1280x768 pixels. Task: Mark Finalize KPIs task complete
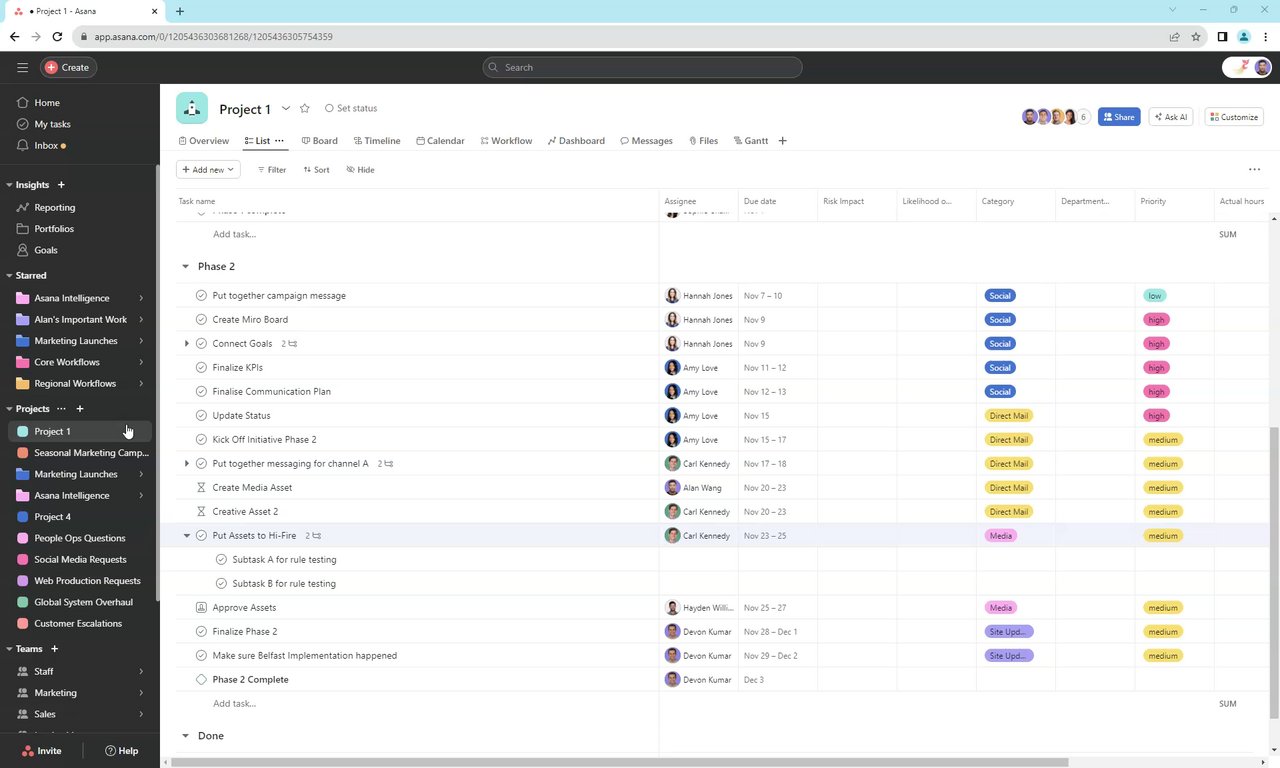pyautogui.click(x=201, y=368)
